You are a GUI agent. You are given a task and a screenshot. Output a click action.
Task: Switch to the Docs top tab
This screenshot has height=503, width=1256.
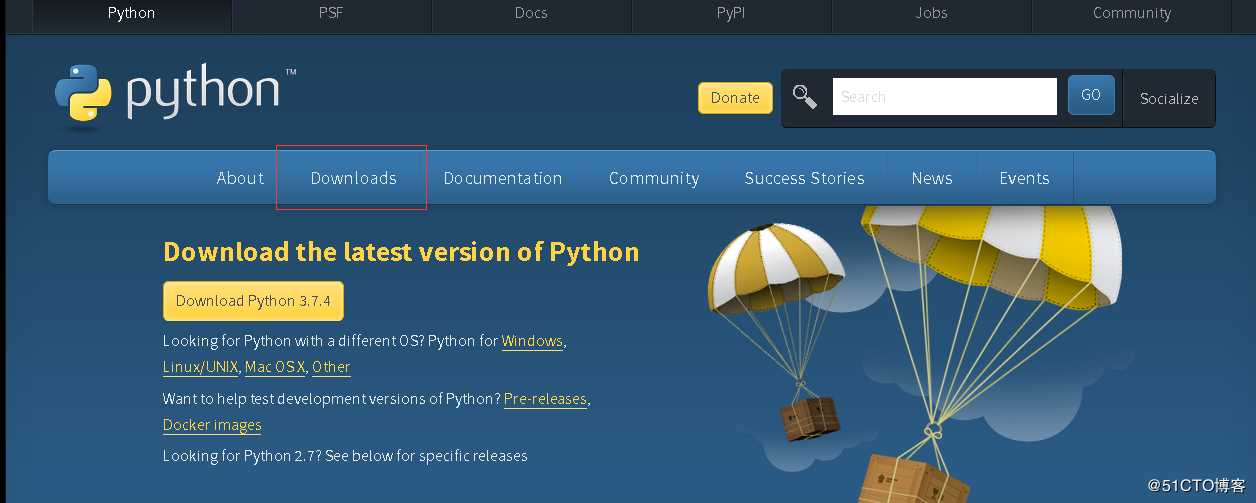tap(532, 14)
